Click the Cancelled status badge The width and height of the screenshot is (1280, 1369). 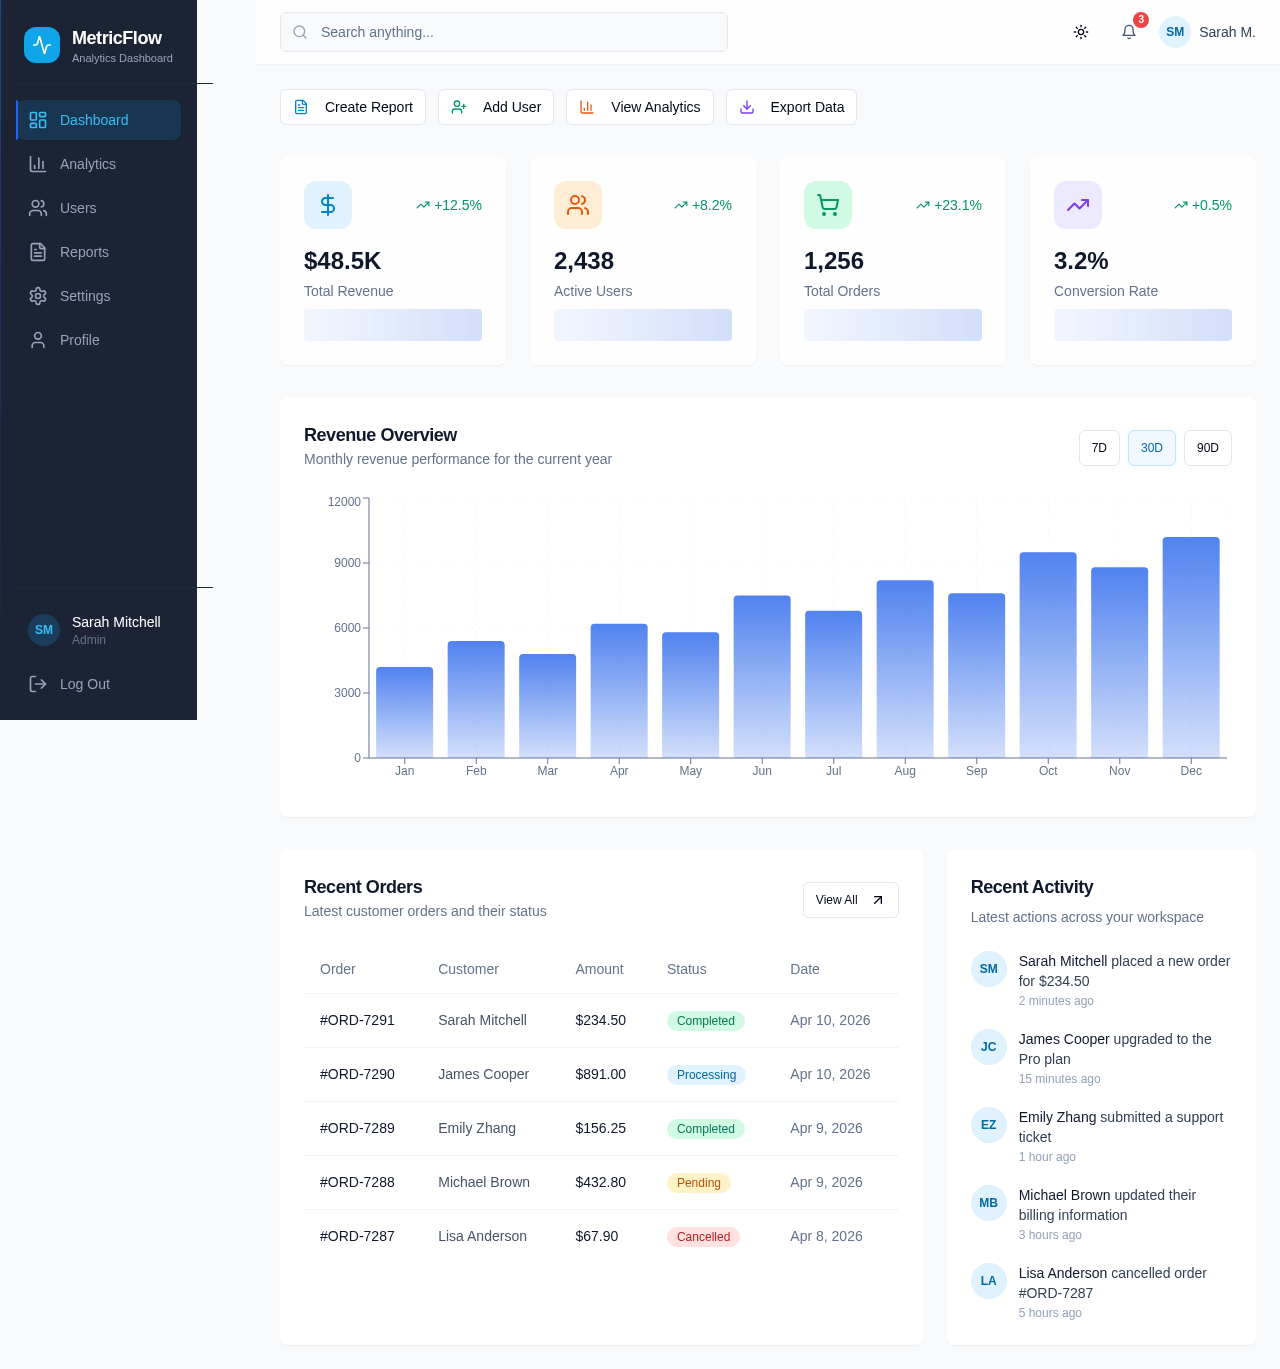click(x=703, y=1237)
